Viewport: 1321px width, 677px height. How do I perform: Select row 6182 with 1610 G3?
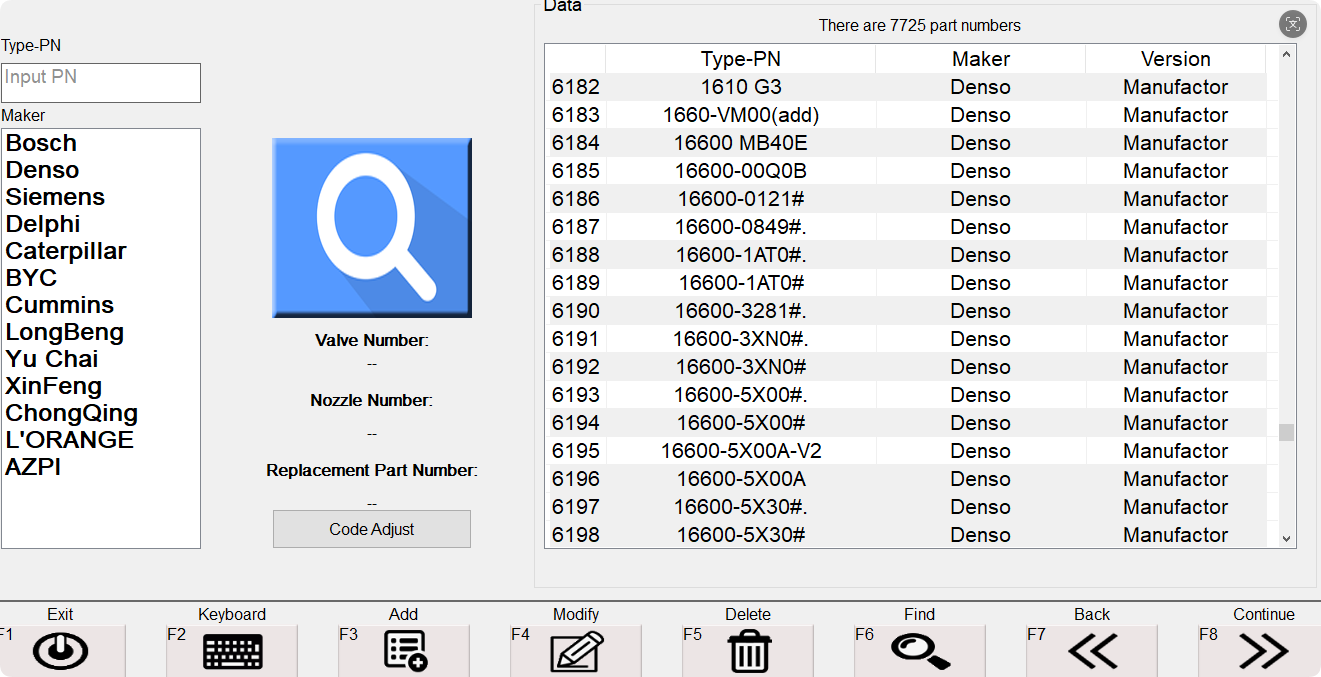(739, 87)
